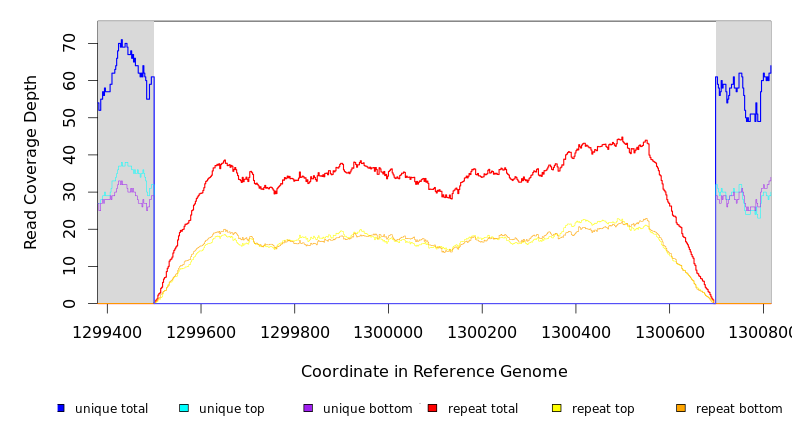Select the 'unique total' legend label

[x=111, y=409]
